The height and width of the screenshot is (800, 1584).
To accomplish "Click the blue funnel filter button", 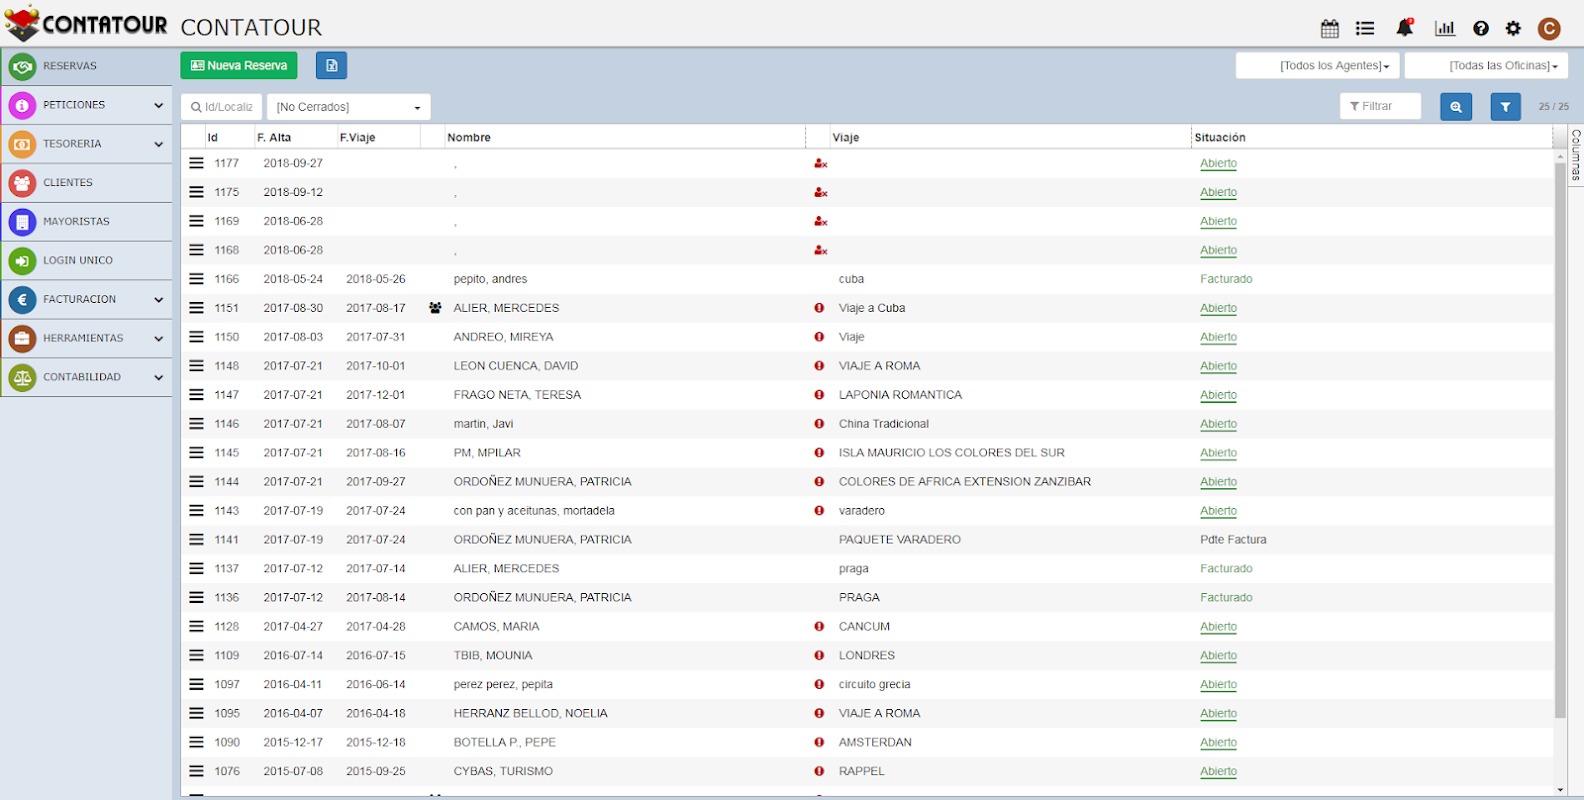I will click(x=1505, y=107).
